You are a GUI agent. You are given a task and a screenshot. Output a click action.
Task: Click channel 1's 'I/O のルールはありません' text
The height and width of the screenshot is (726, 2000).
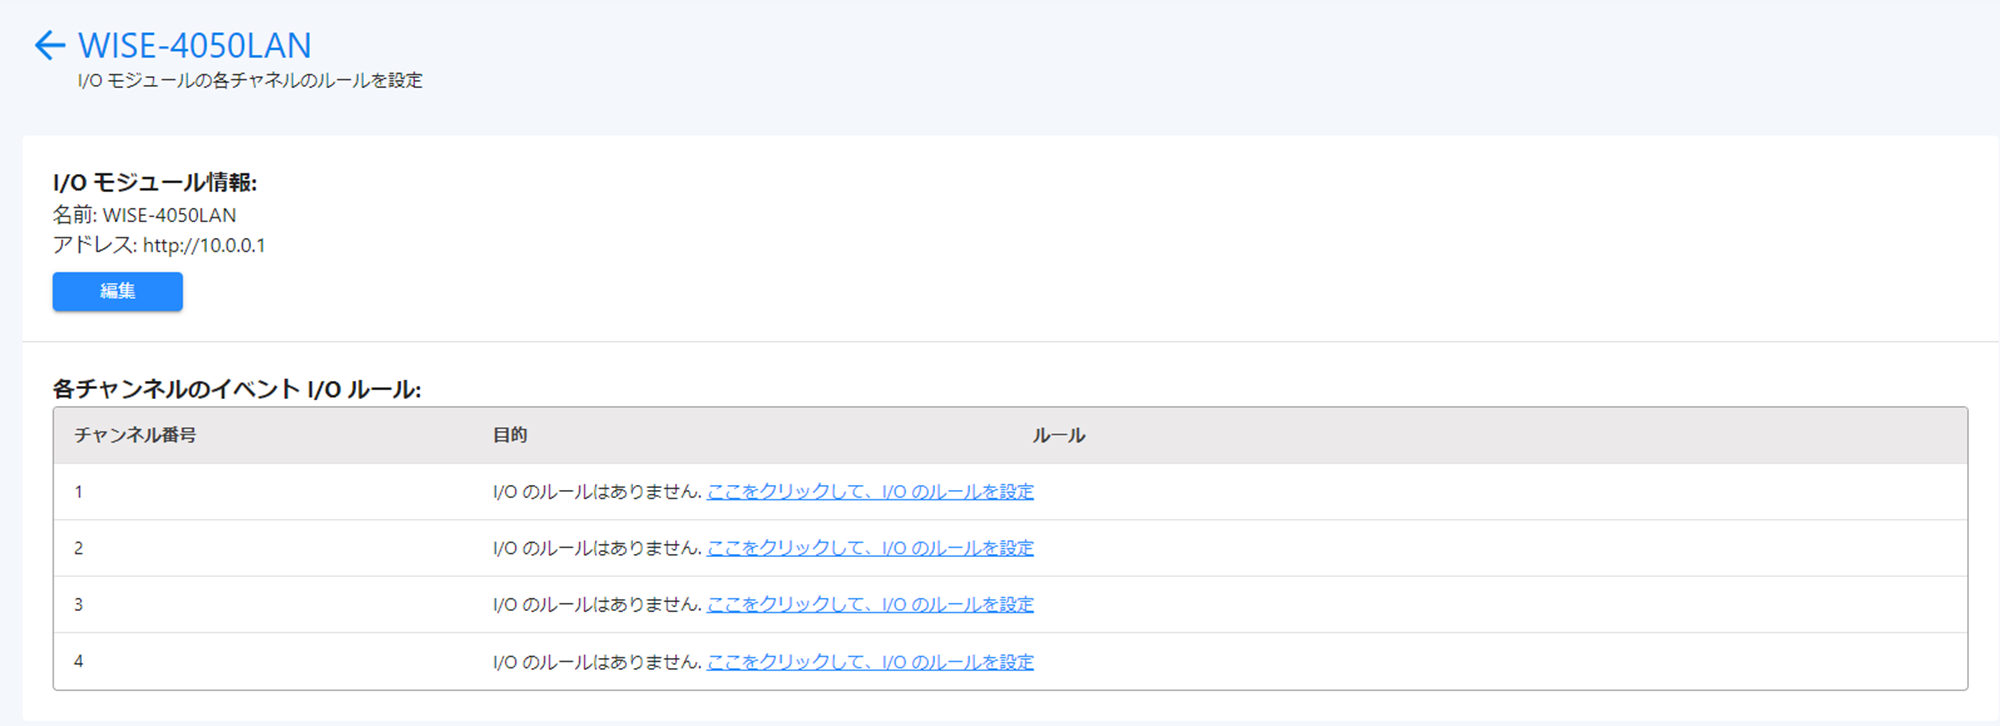click(x=597, y=491)
